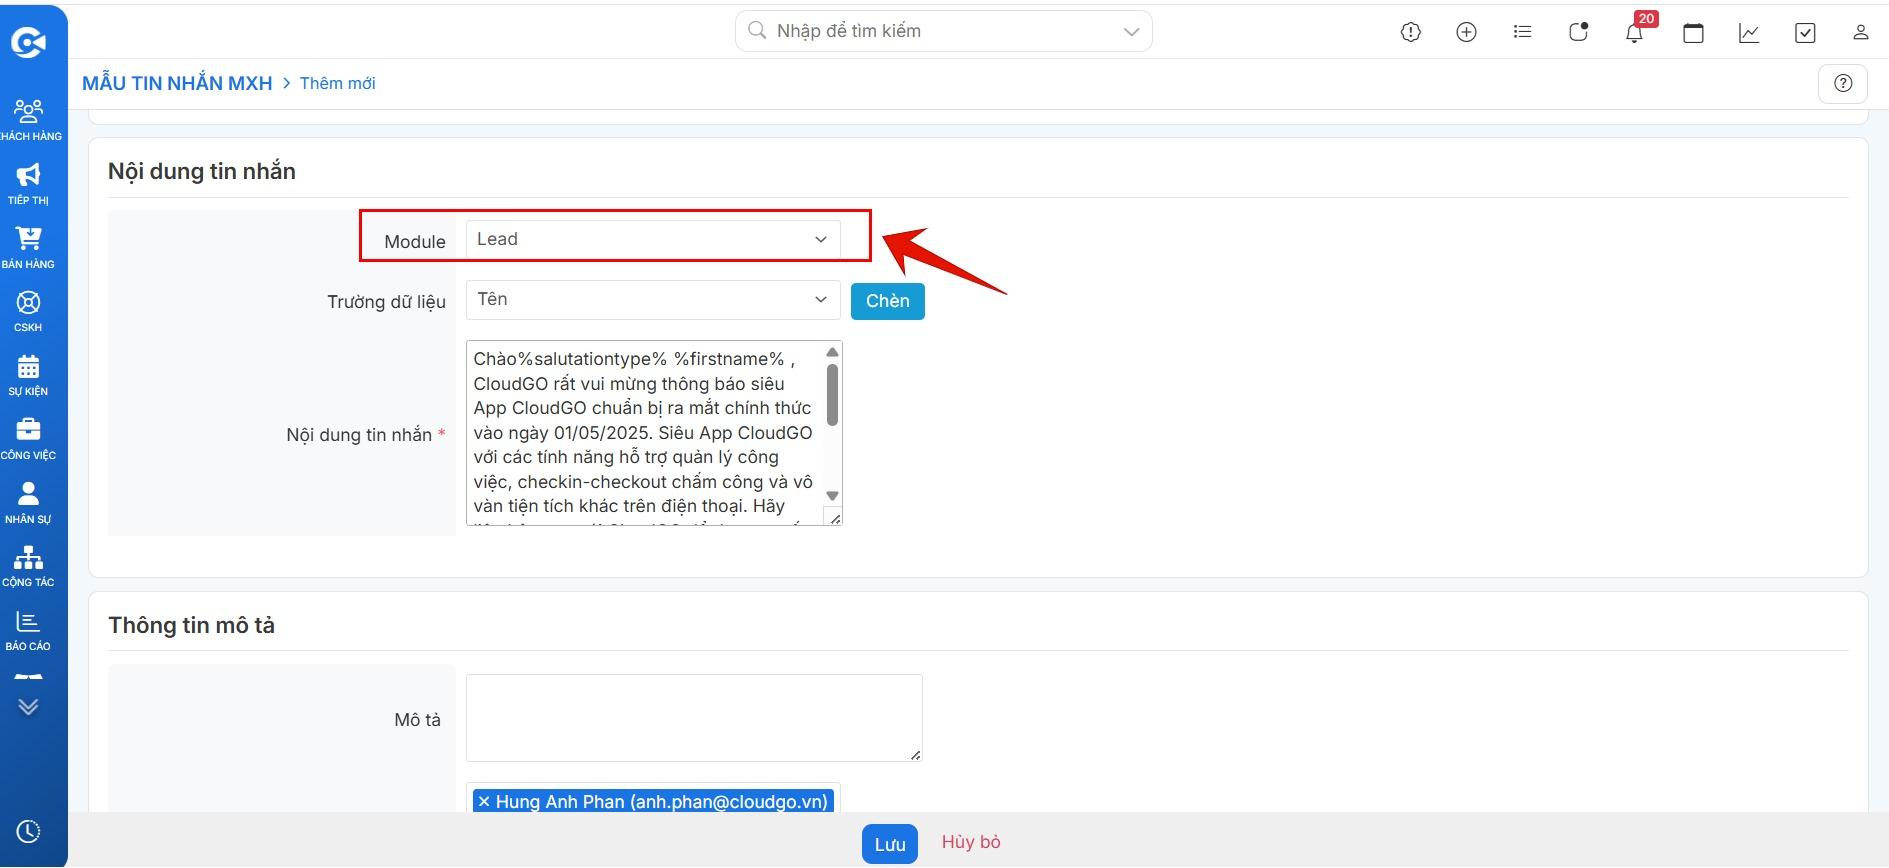Image resolution: width=1889 pixels, height=868 pixels.
Task: Open the CSKH lifebuoy module
Action: pos(28,311)
